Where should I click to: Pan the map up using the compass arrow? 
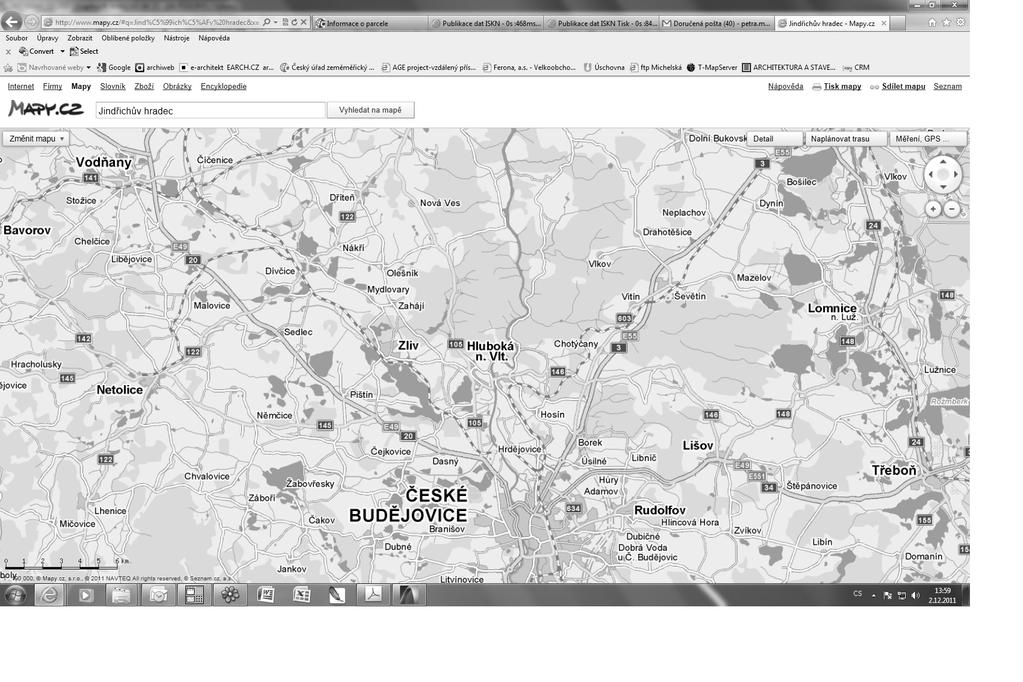click(x=943, y=162)
